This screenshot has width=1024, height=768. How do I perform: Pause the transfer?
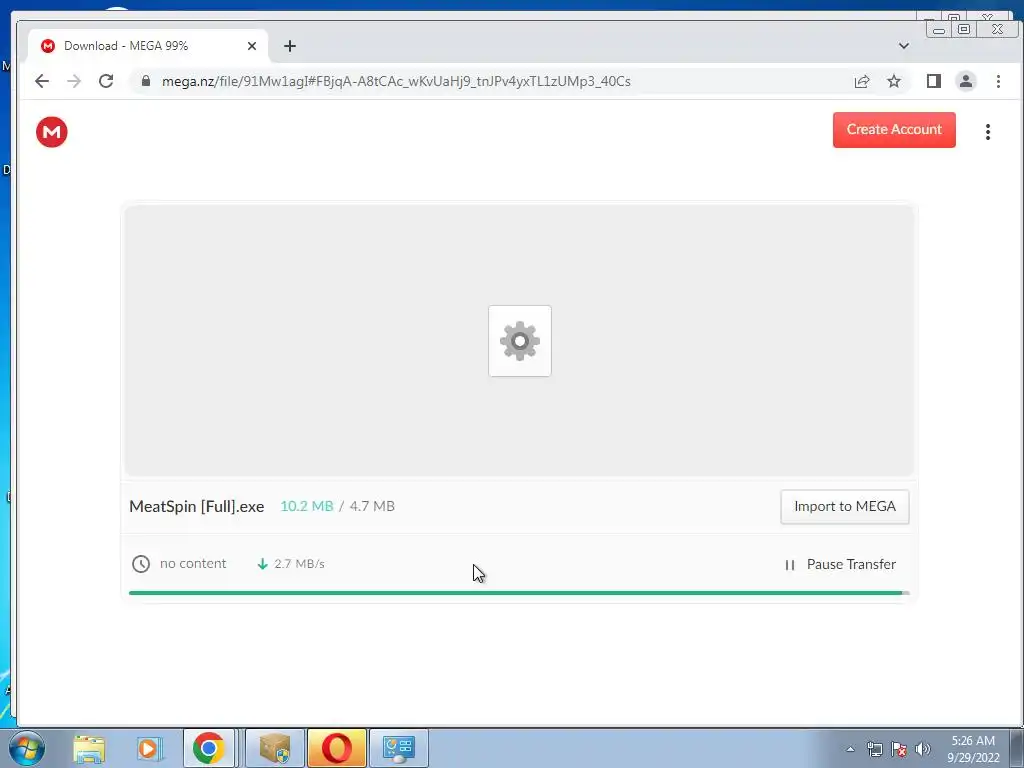click(x=840, y=564)
